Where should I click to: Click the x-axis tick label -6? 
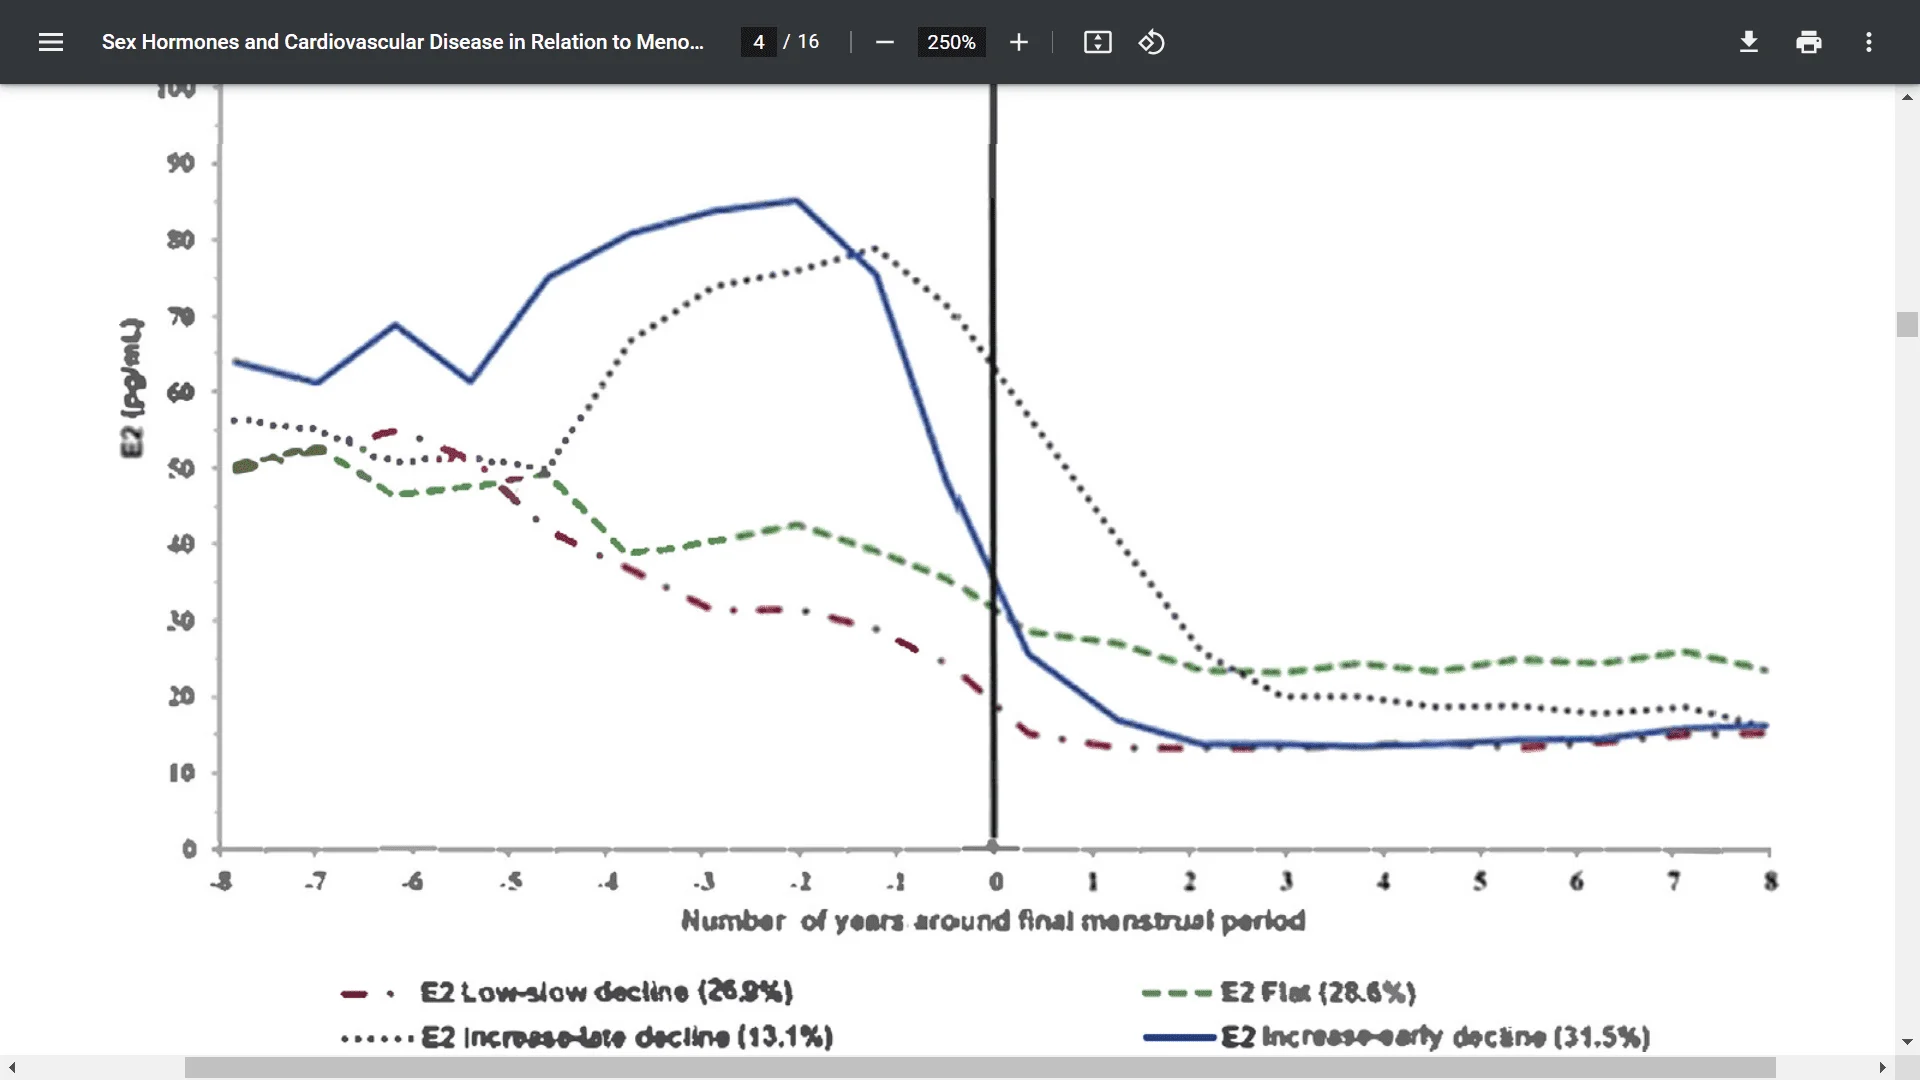pos(412,881)
